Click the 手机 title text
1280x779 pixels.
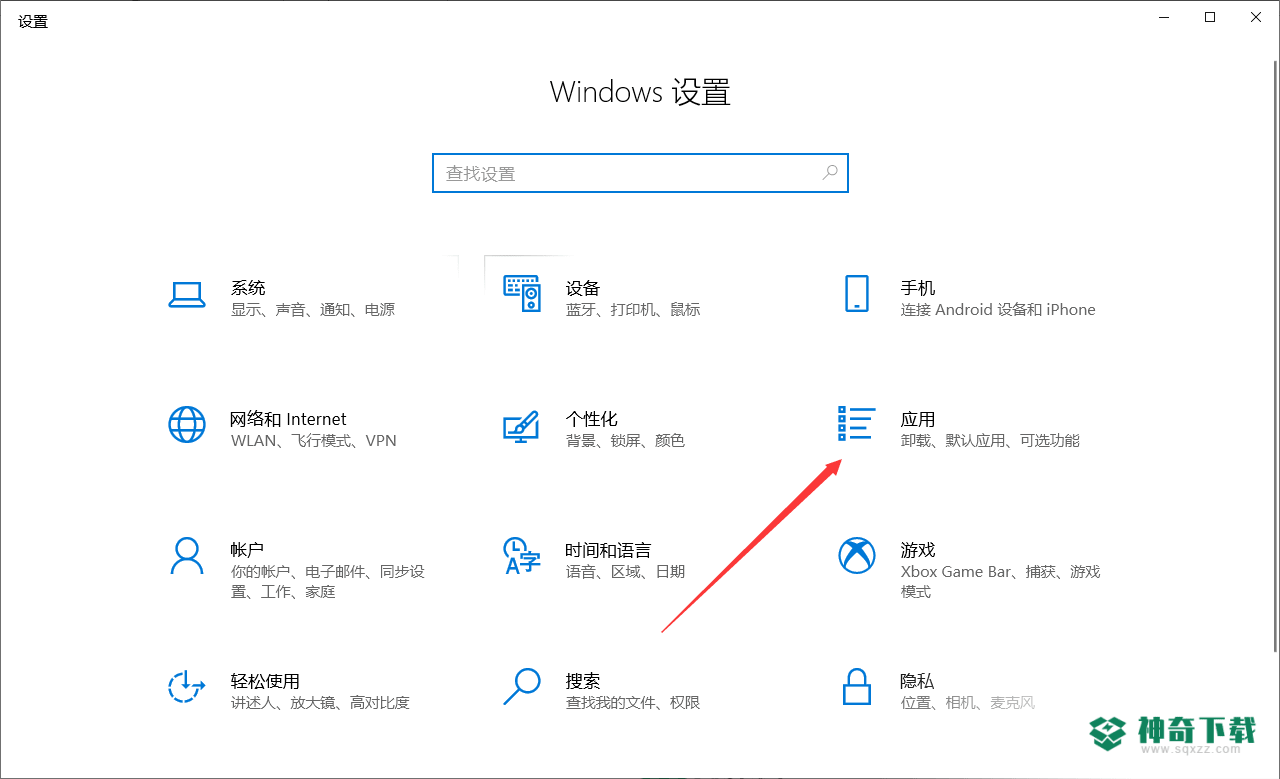[x=918, y=288]
